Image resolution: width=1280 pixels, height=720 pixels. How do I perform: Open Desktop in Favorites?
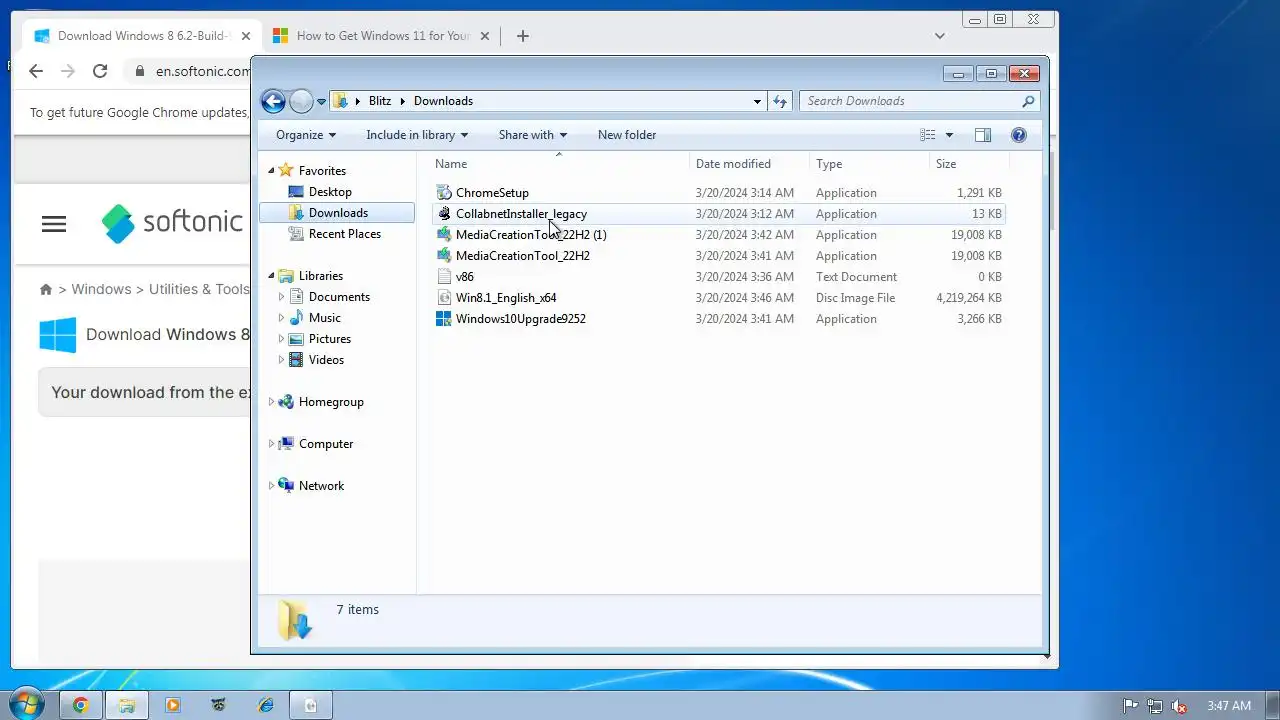coord(330,192)
